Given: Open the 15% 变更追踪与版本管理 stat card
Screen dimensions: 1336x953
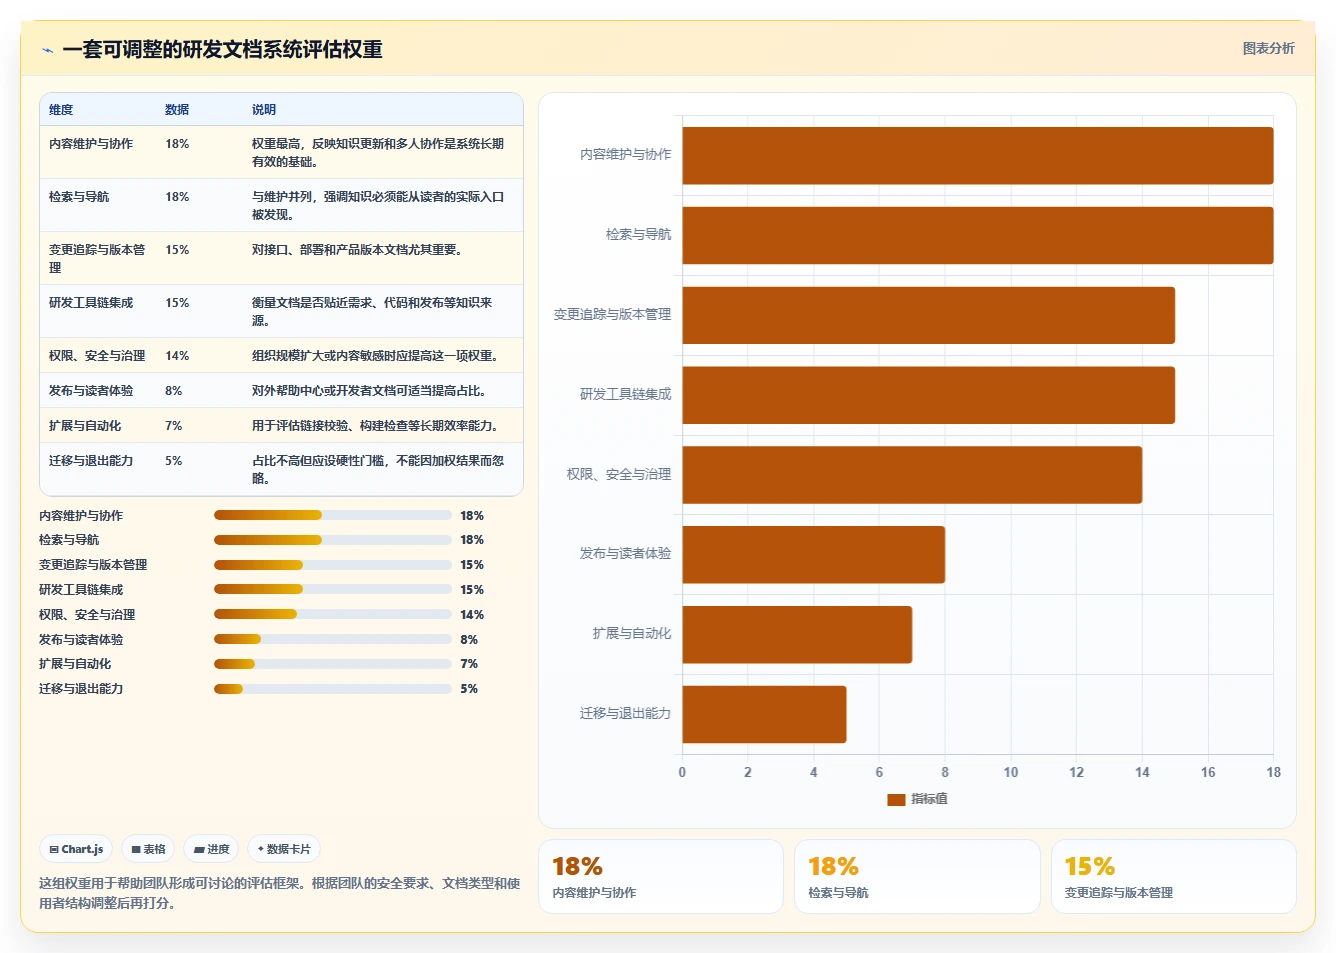Looking at the screenshot, I should pyautogui.click(x=1174, y=876).
